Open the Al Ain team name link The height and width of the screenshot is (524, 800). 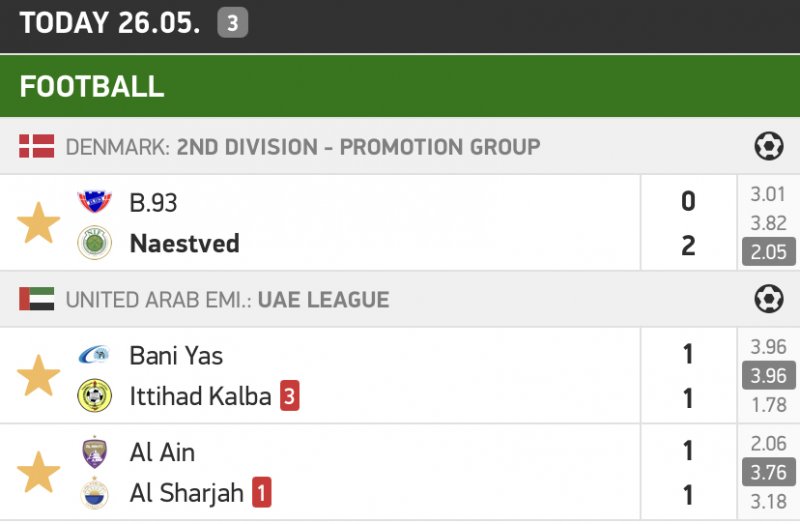tap(162, 452)
